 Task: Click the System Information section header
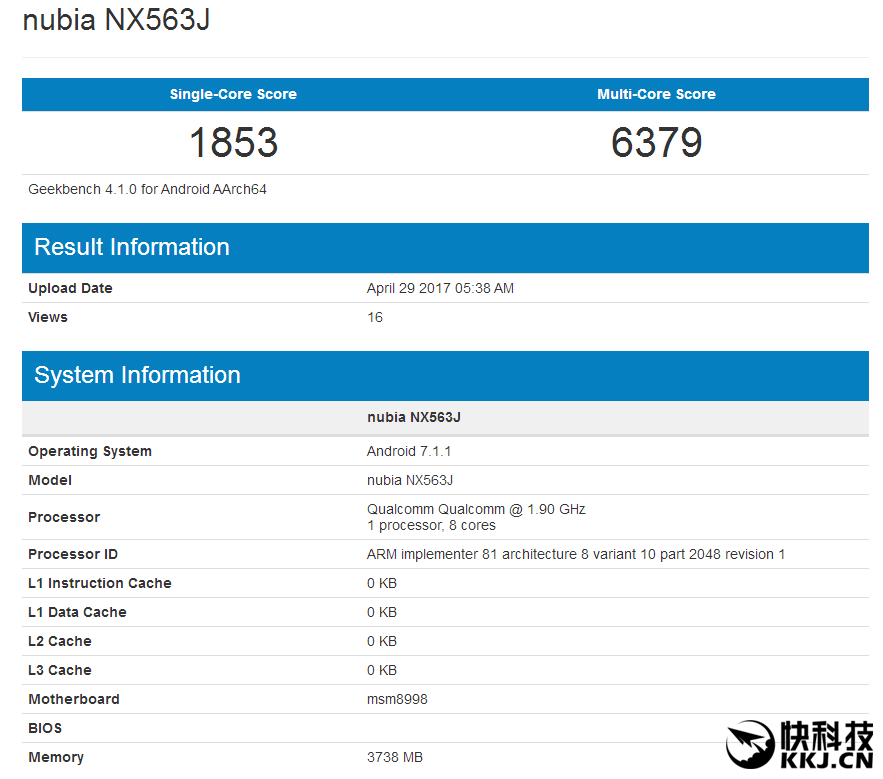point(137,375)
